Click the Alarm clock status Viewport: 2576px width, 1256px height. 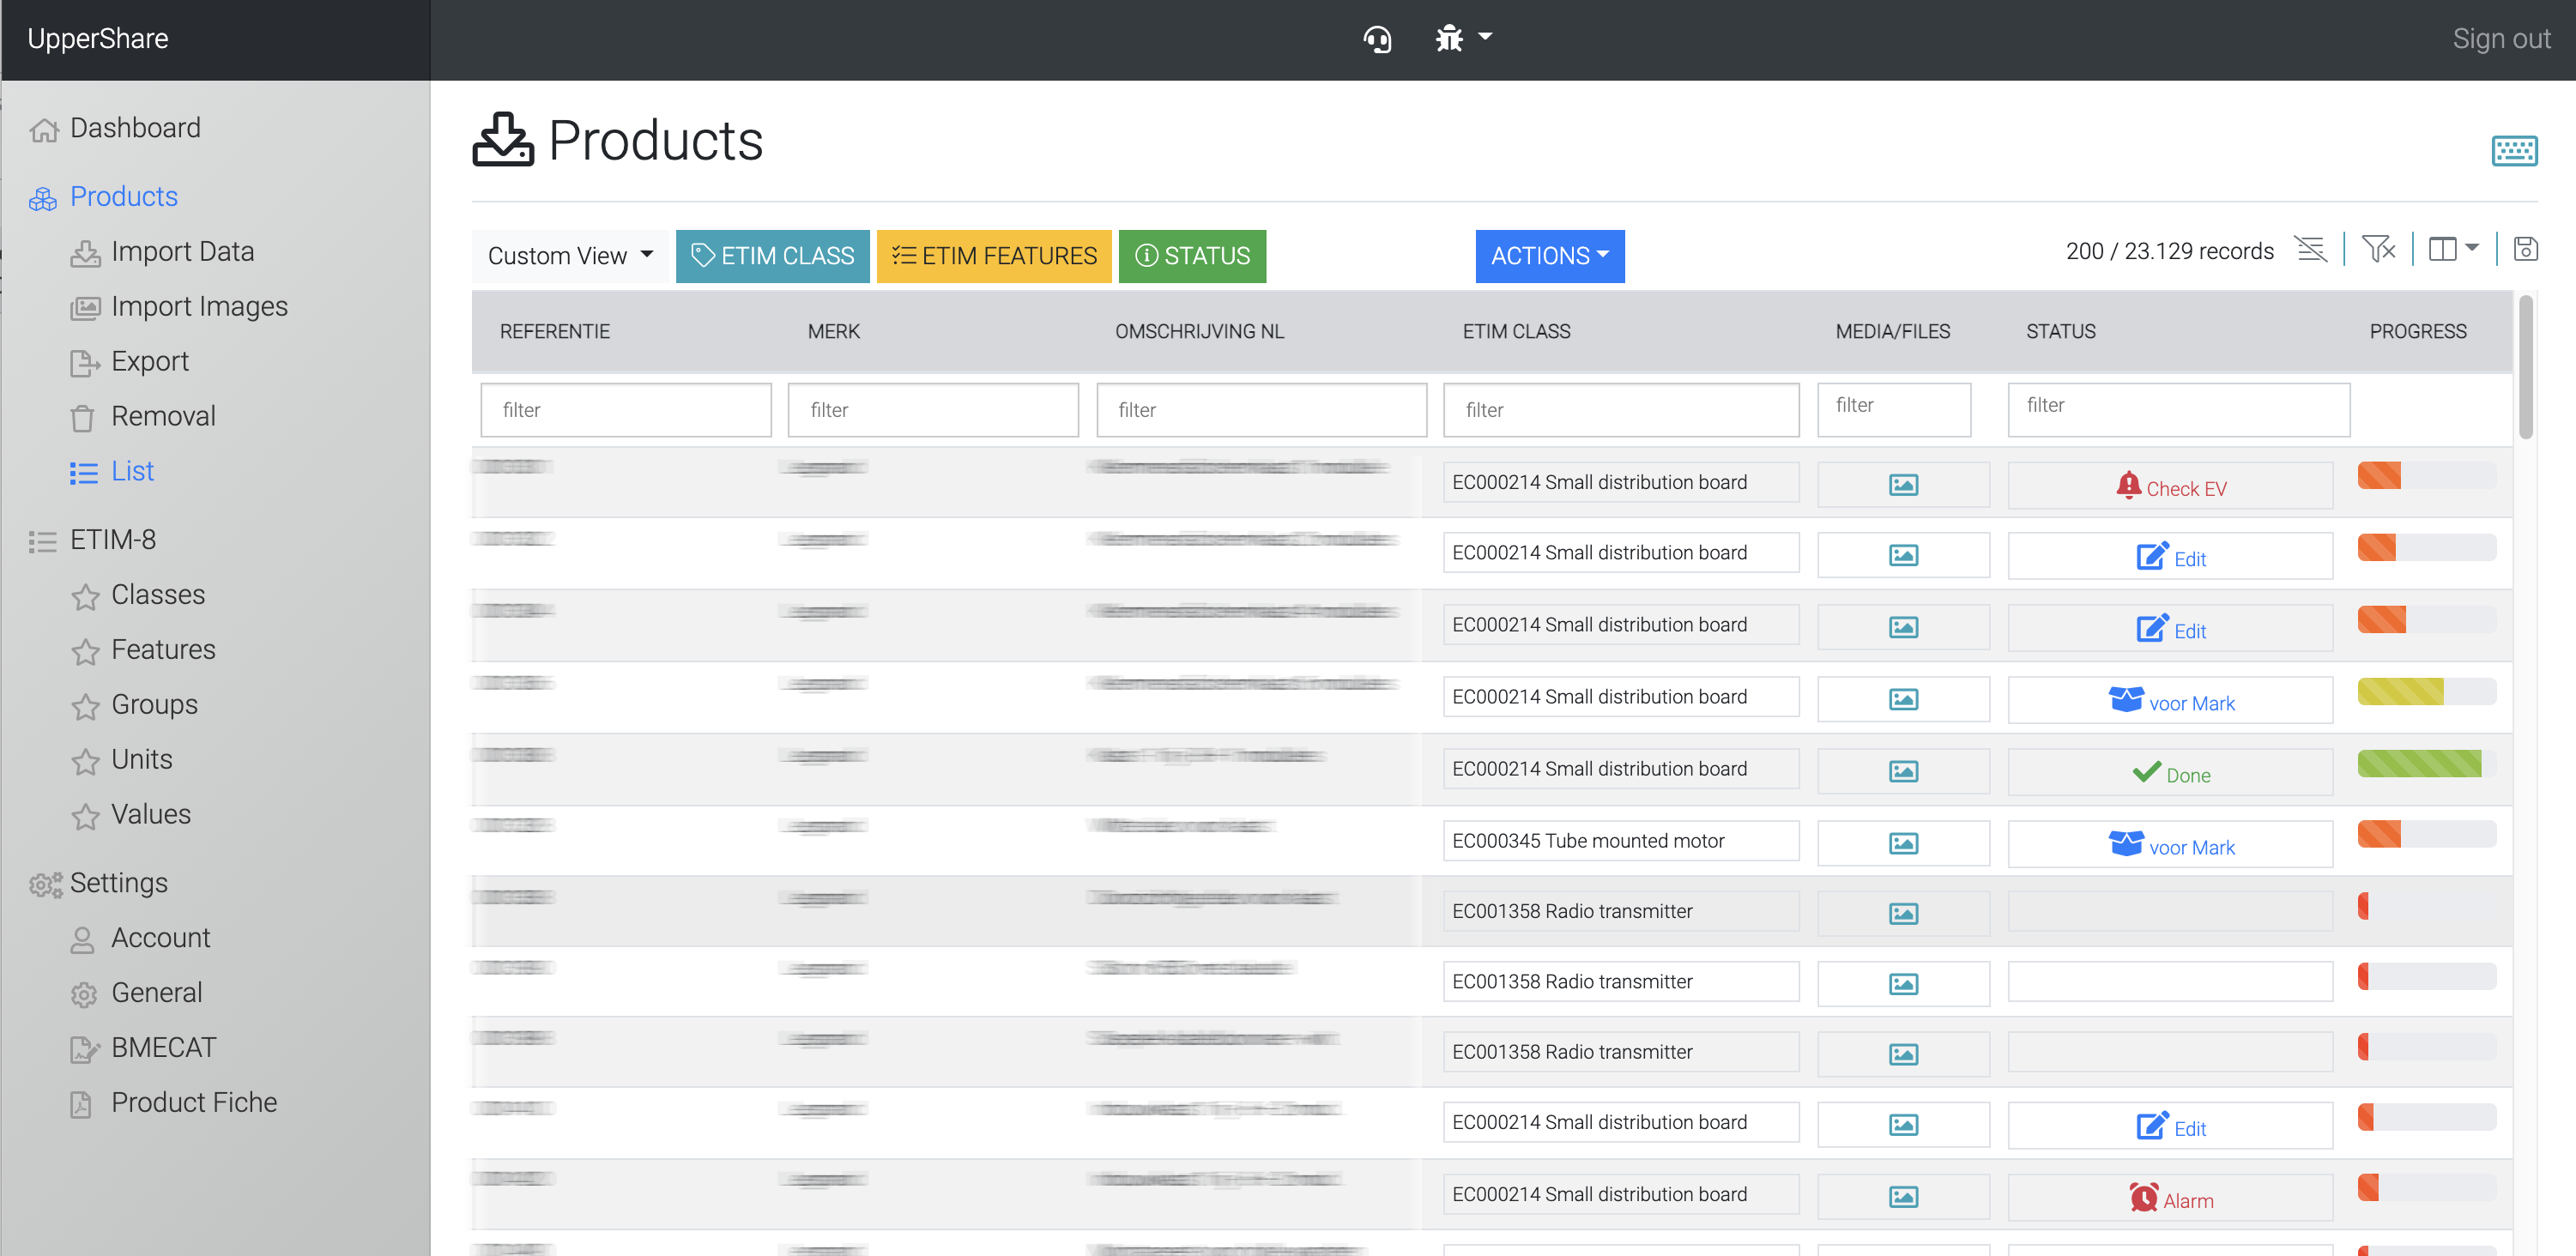click(2170, 1199)
